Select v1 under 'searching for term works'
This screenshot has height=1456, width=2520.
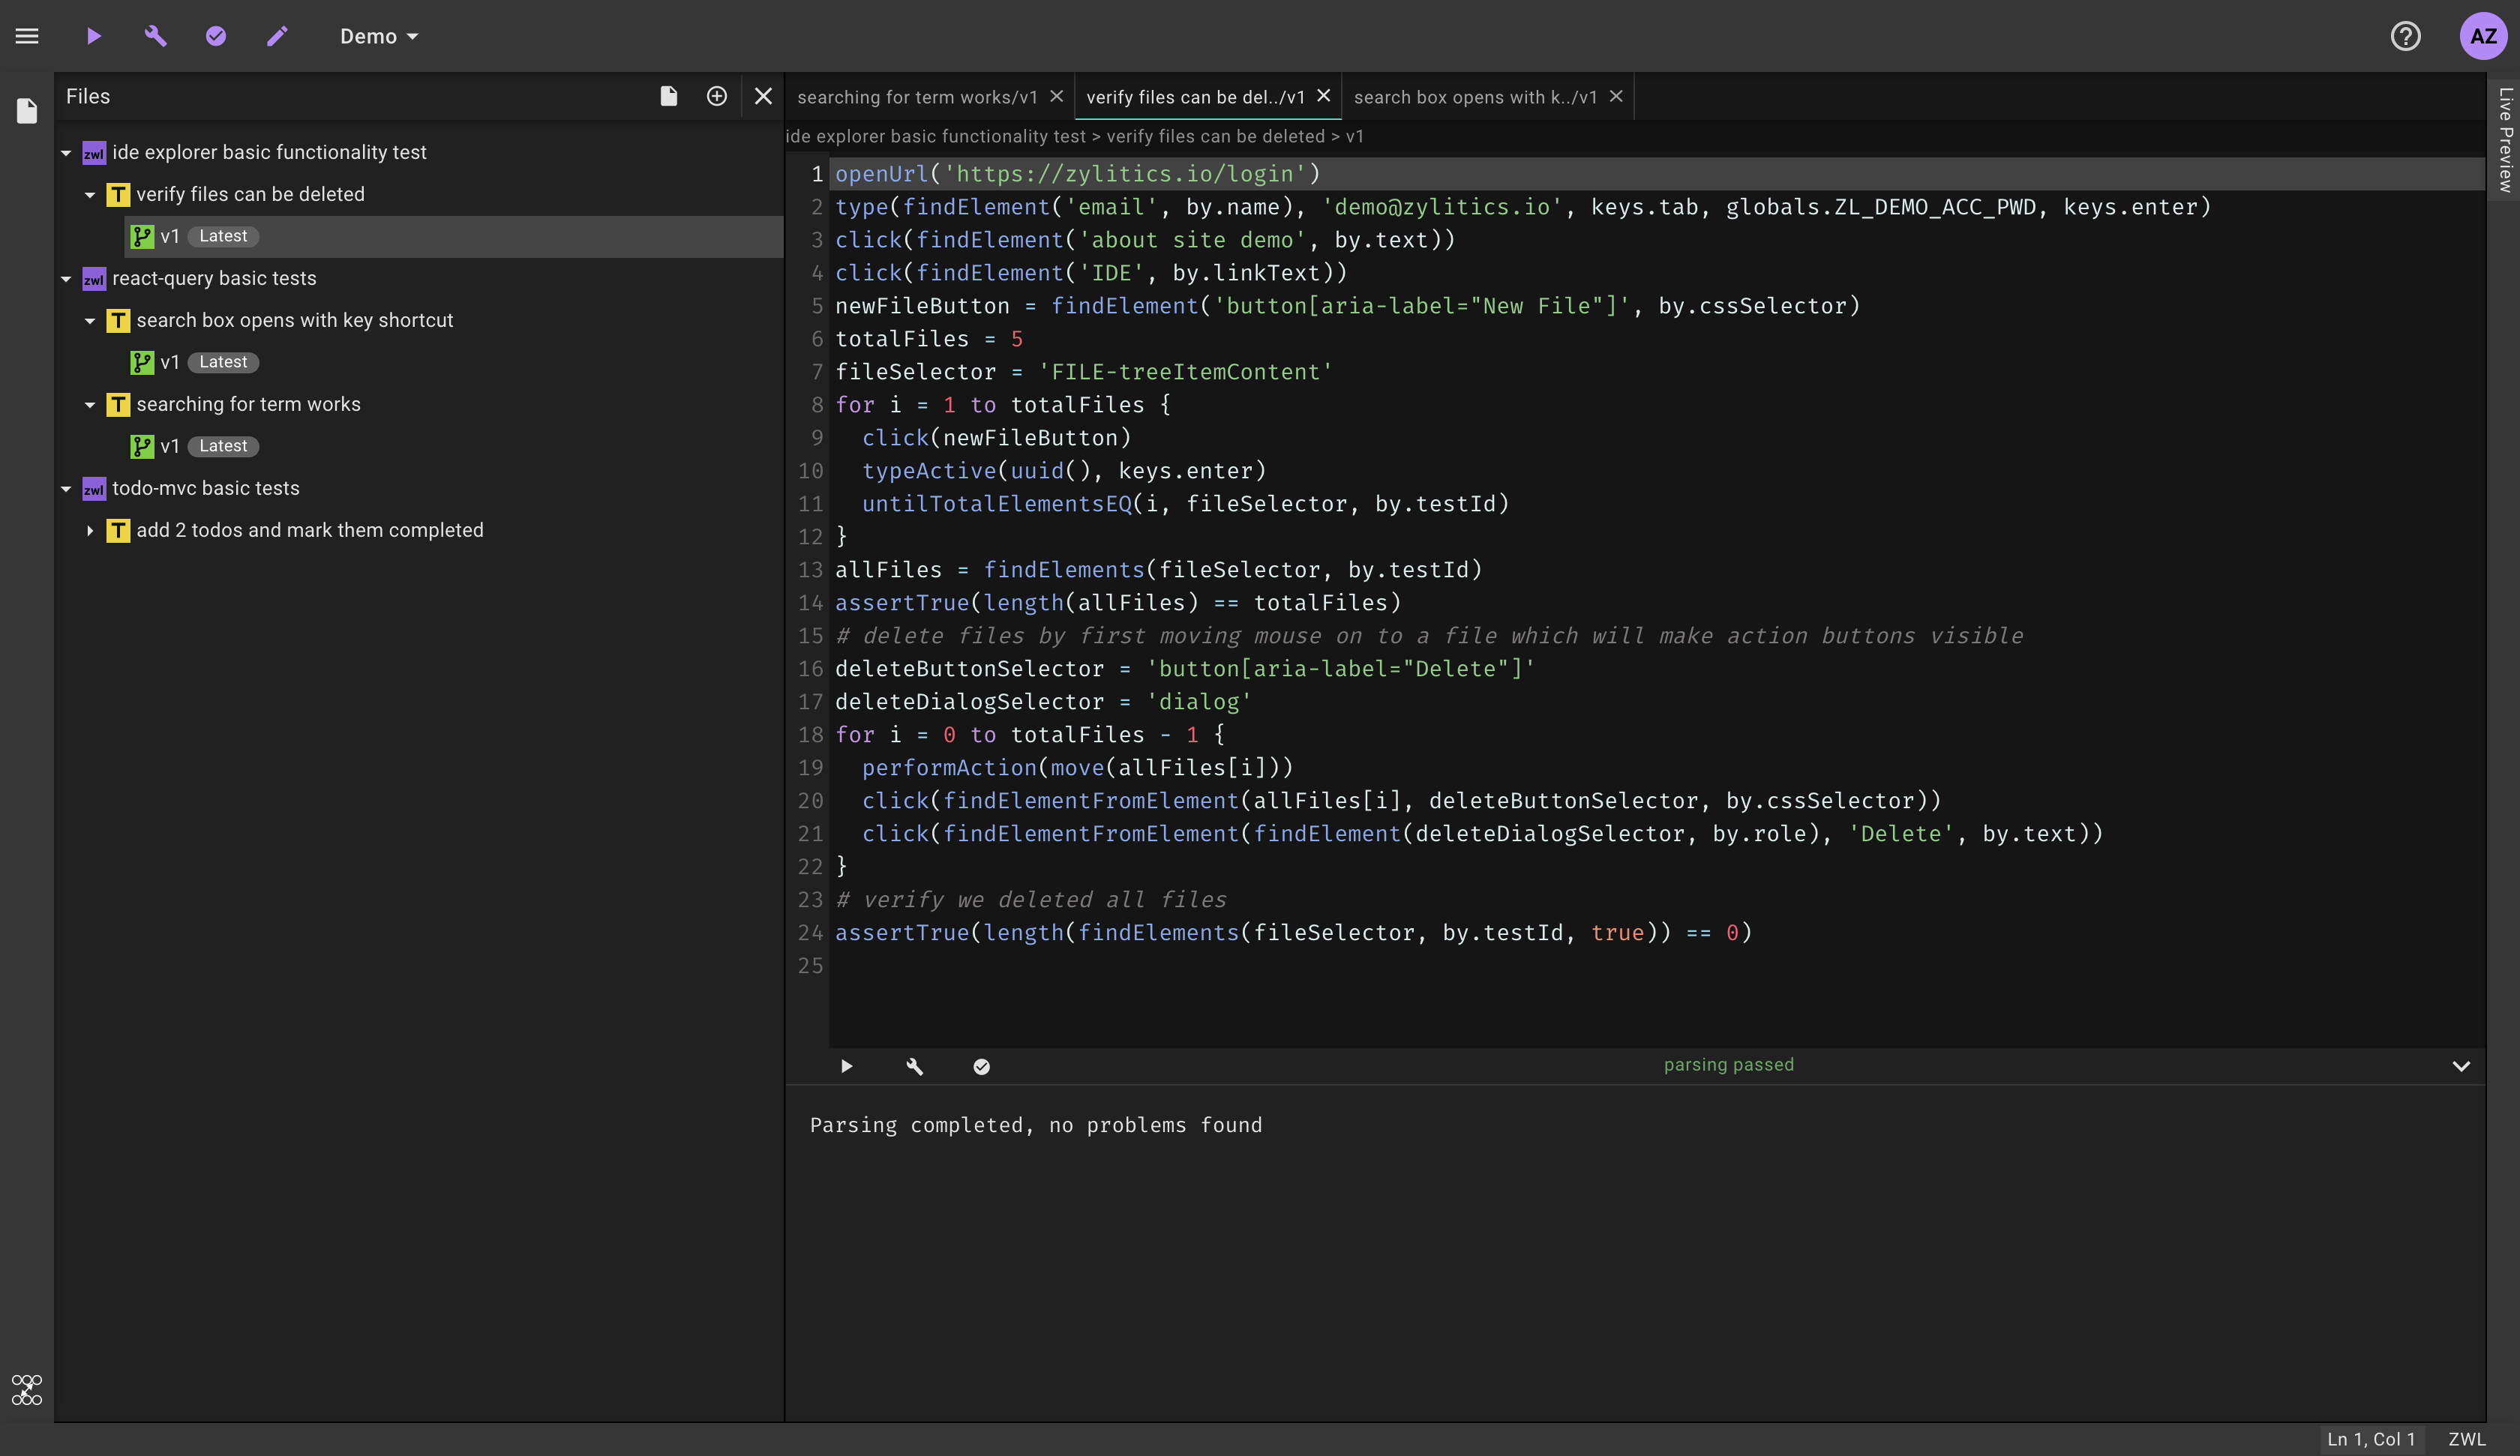coord(170,446)
